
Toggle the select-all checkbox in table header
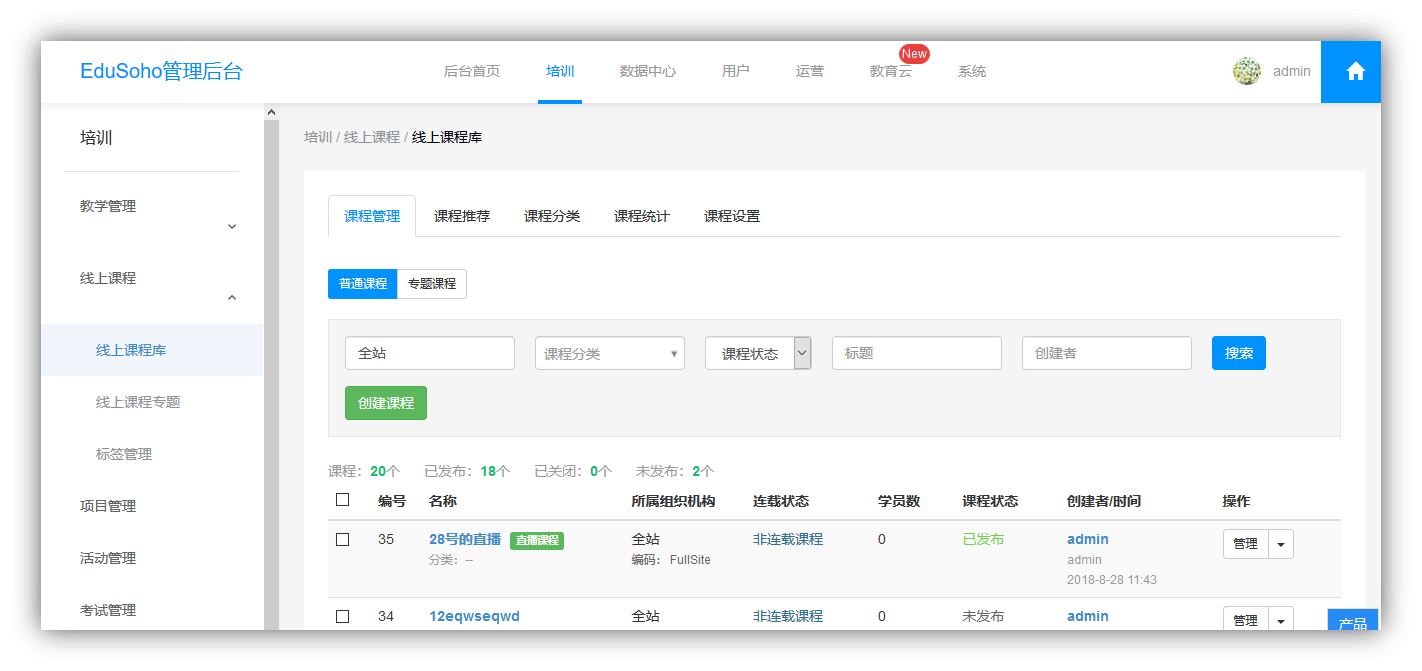pos(343,500)
